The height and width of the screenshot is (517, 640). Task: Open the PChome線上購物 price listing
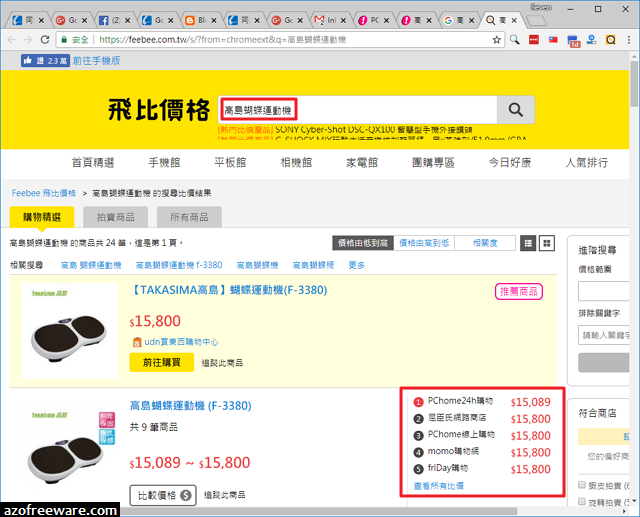pyautogui.click(x=482, y=435)
